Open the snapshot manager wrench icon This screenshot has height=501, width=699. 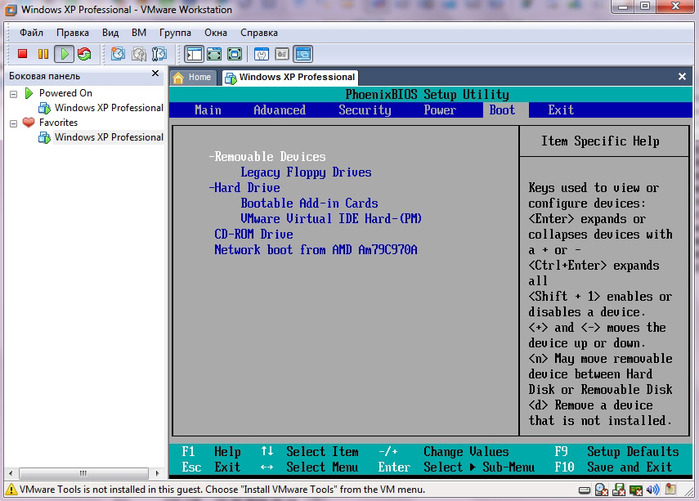pyautogui.click(x=159, y=54)
